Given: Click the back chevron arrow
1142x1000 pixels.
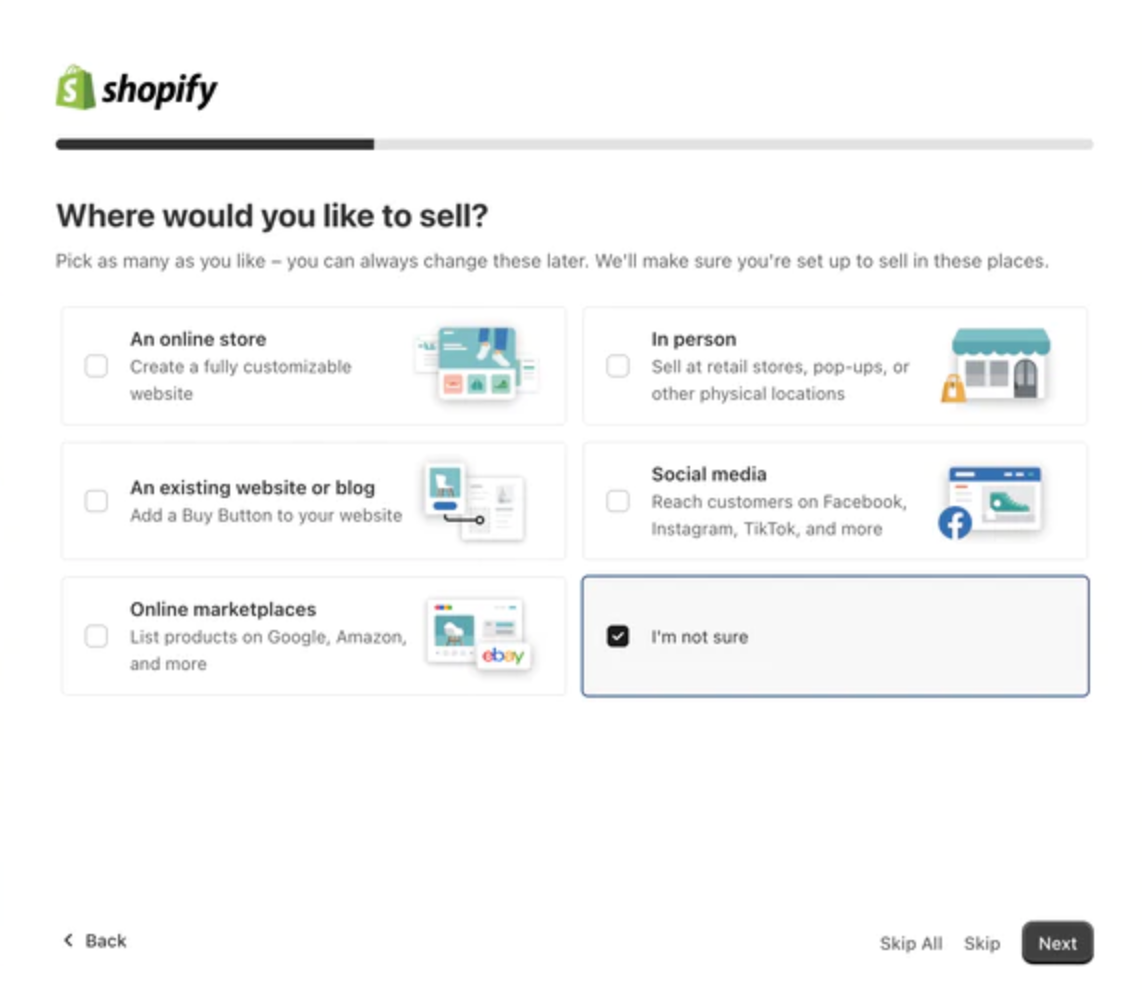Looking at the screenshot, I should (68, 940).
